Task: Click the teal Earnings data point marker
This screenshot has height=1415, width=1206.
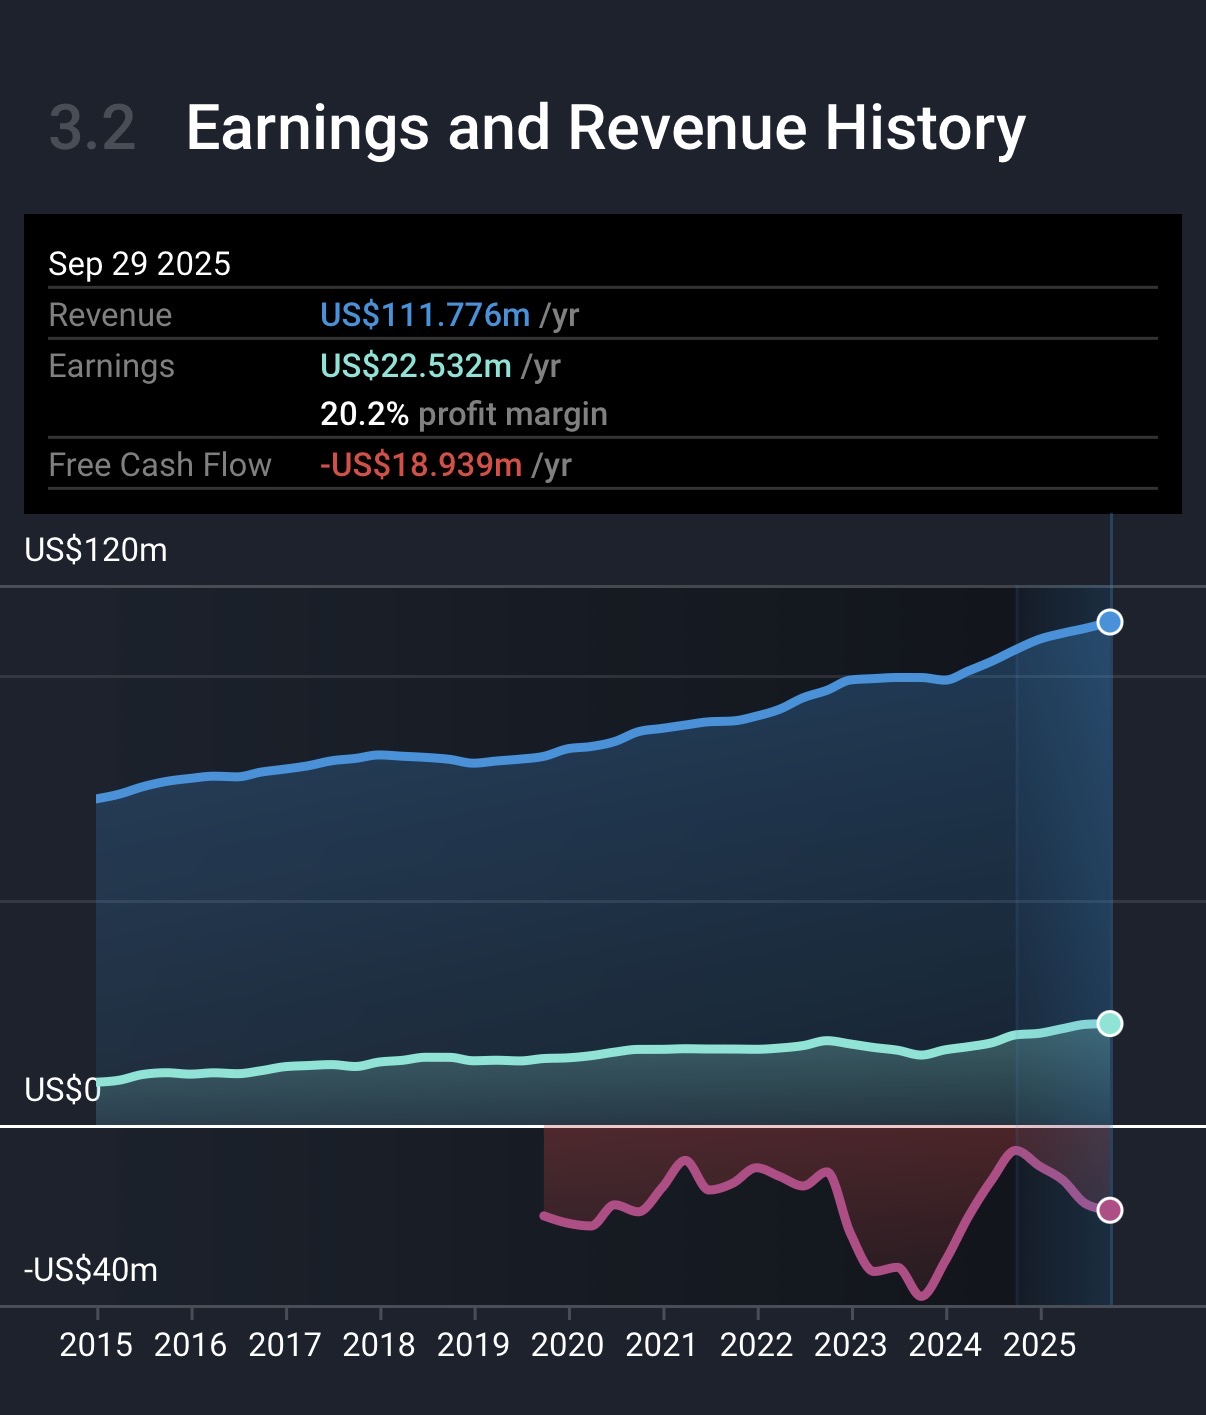Action: 1109,1023
